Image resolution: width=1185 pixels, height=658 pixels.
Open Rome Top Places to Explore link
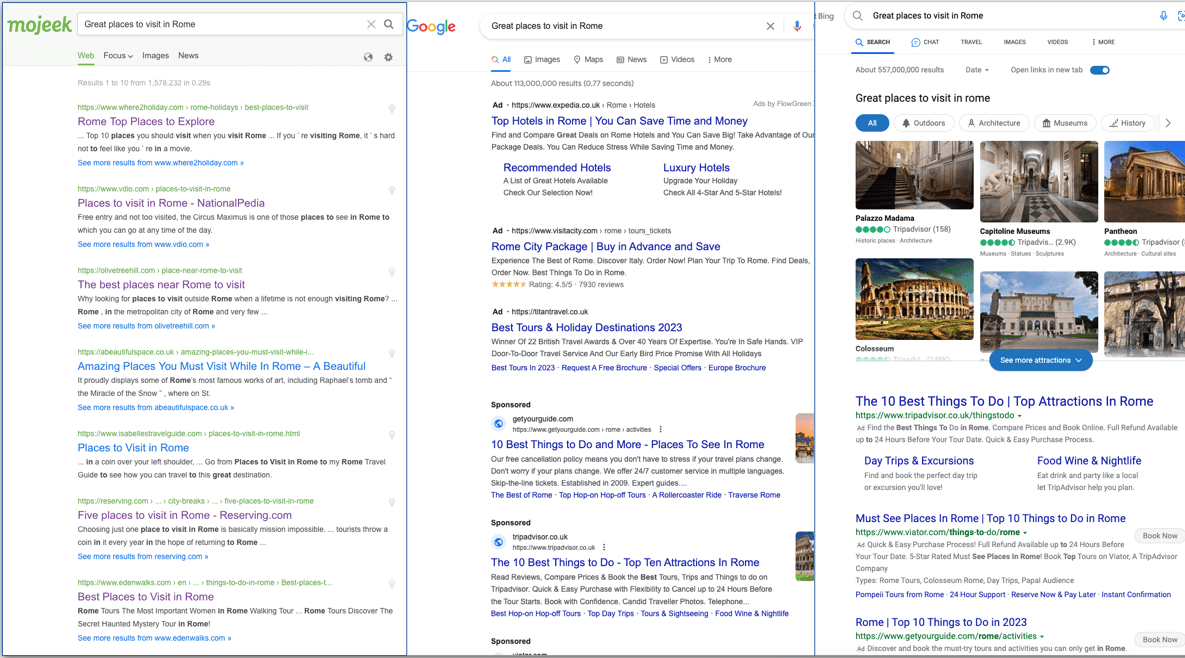[x=146, y=122]
